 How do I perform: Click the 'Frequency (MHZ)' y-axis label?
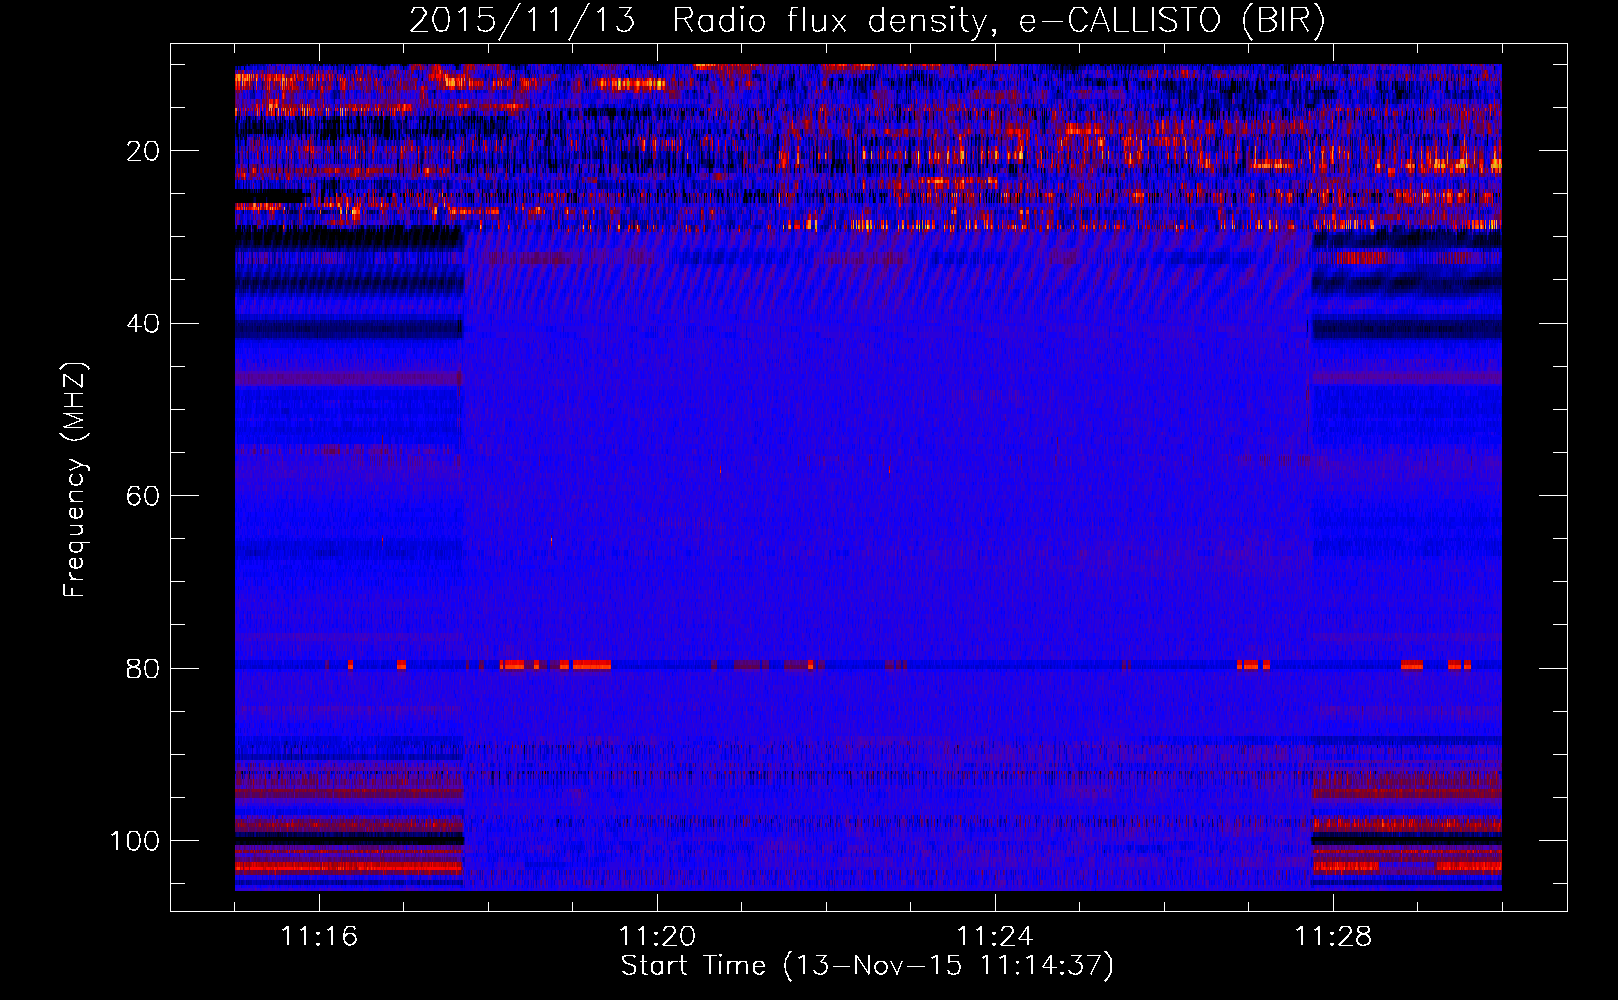[x=75, y=479]
